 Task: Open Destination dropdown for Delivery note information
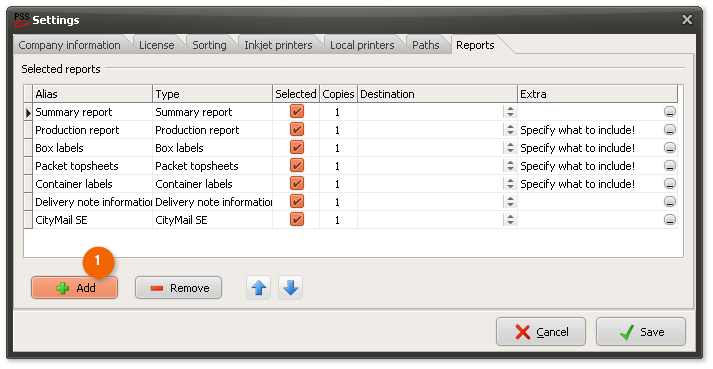pos(510,202)
